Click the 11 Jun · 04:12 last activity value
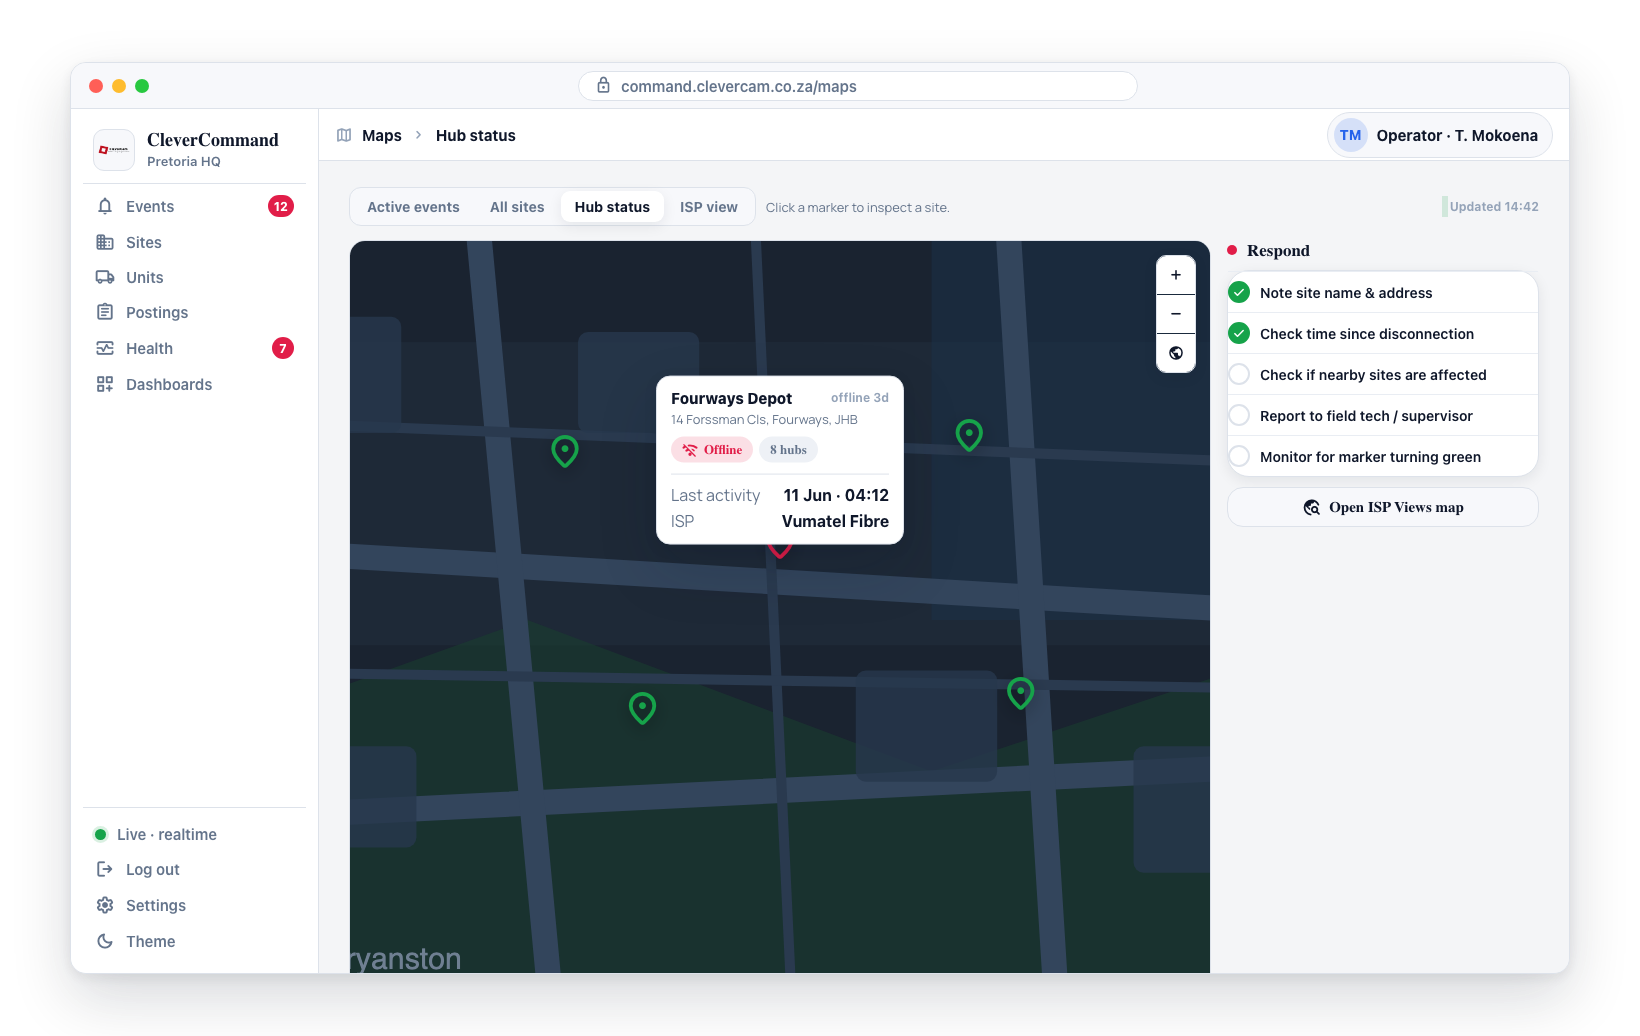This screenshot has height=1036, width=1640. 836,495
